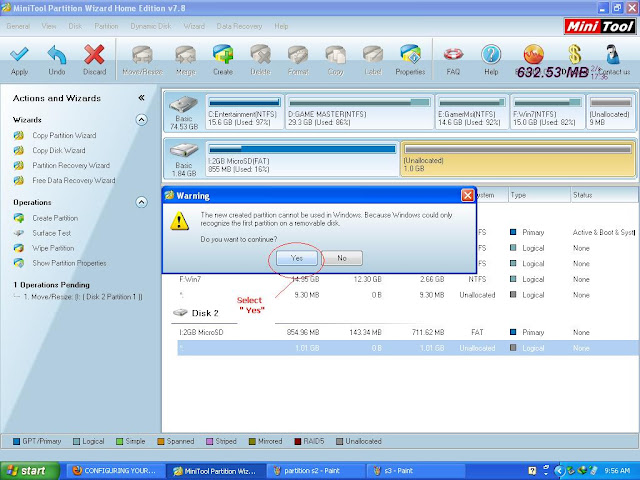640x480 pixels.
Task: Click the Copy Disk Wizard icon
Action: (x=19, y=151)
